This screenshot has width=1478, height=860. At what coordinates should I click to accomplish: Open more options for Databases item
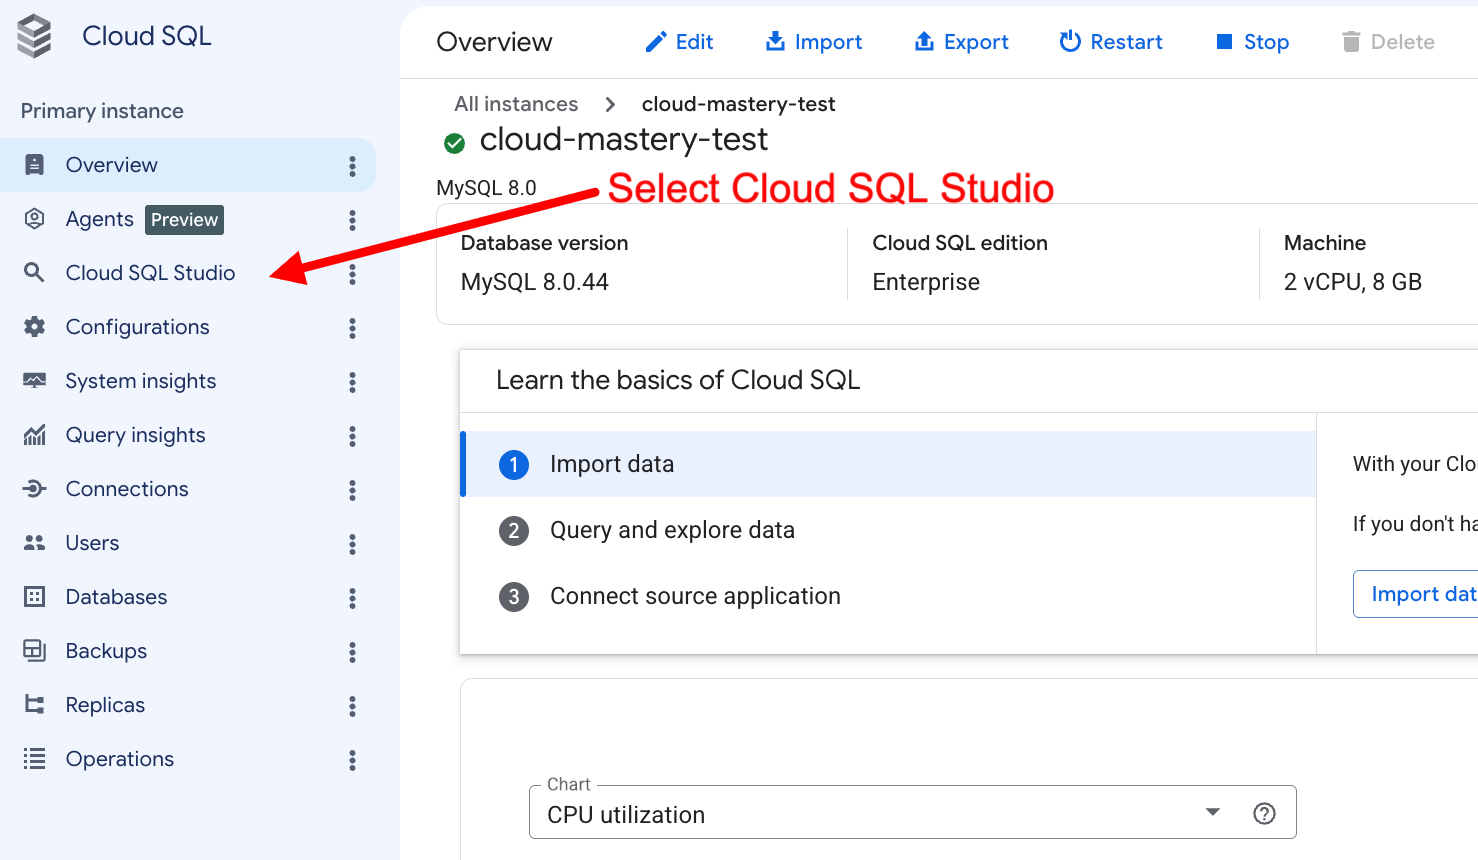pos(352,598)
